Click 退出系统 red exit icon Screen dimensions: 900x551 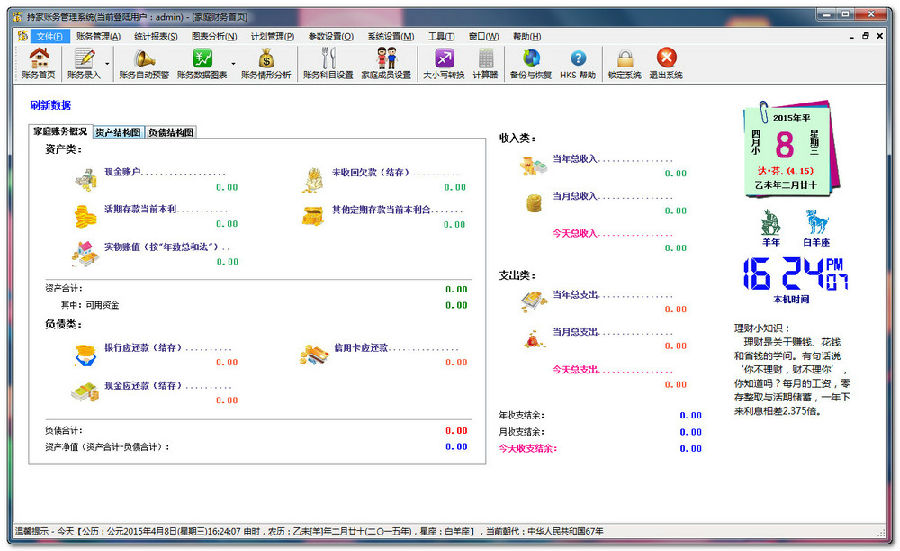pos(666,64)
